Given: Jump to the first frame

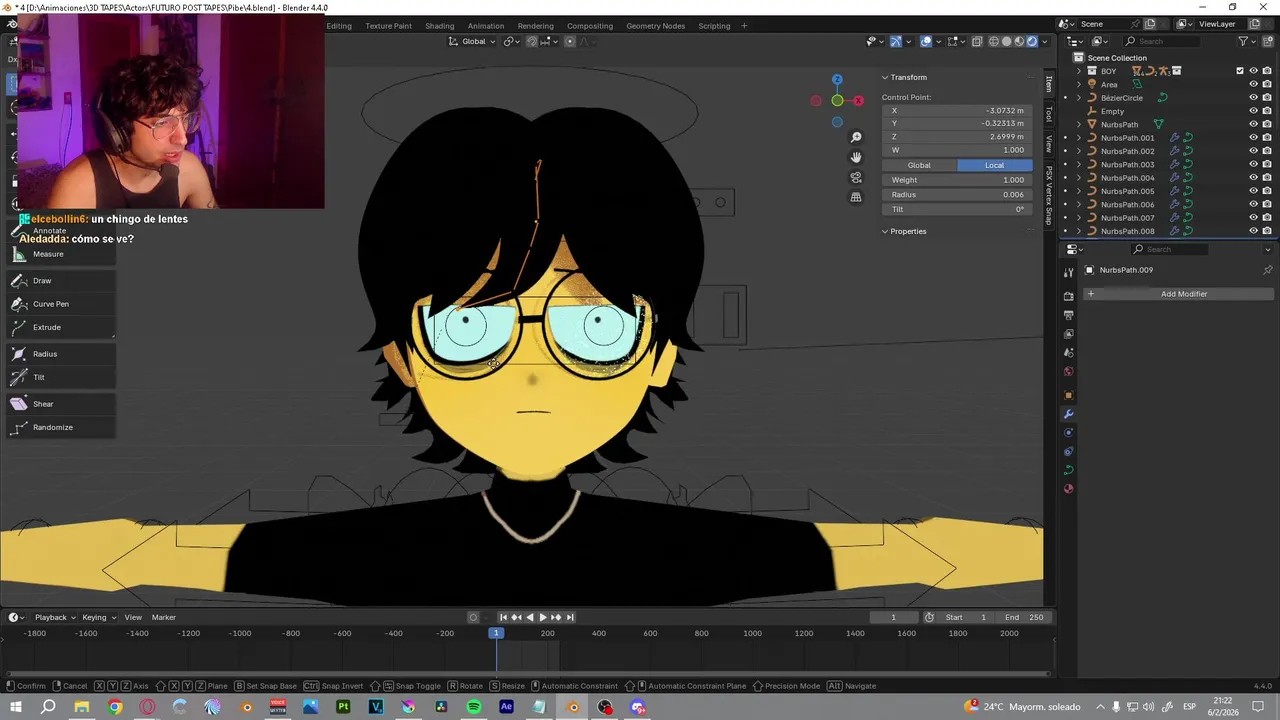Looking at the screenshot, I should pyautogui.click(x=503, y=617).
